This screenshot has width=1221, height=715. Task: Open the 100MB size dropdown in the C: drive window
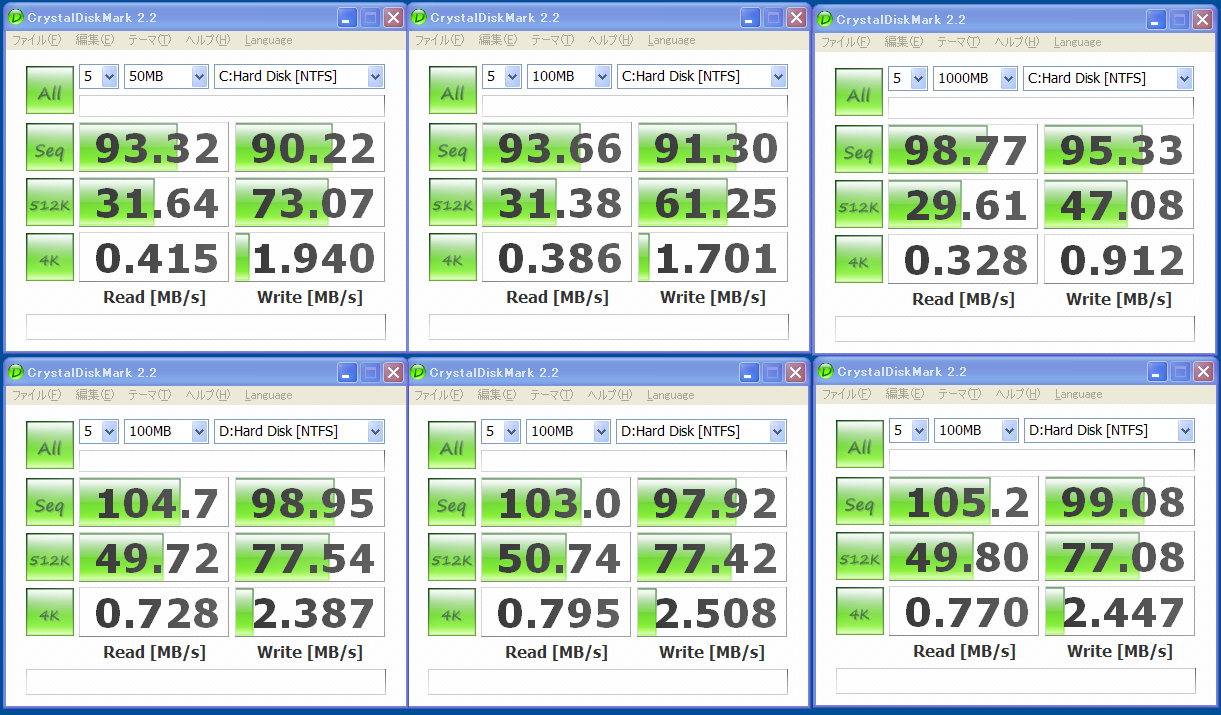point(569,76)
